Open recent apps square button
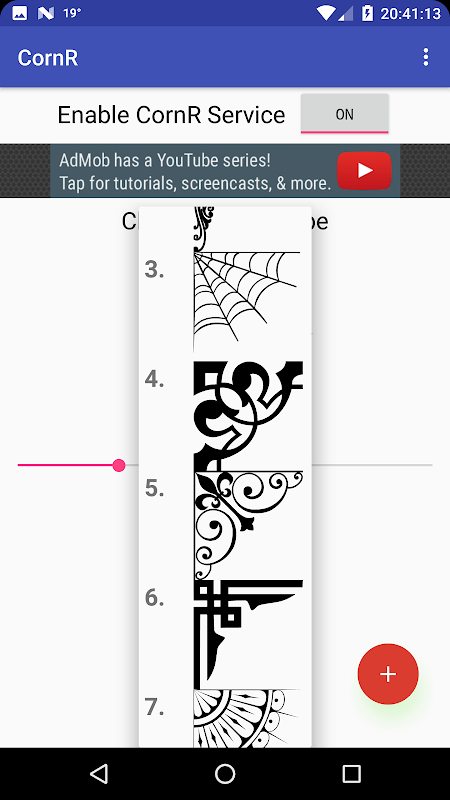 (352, 774)
